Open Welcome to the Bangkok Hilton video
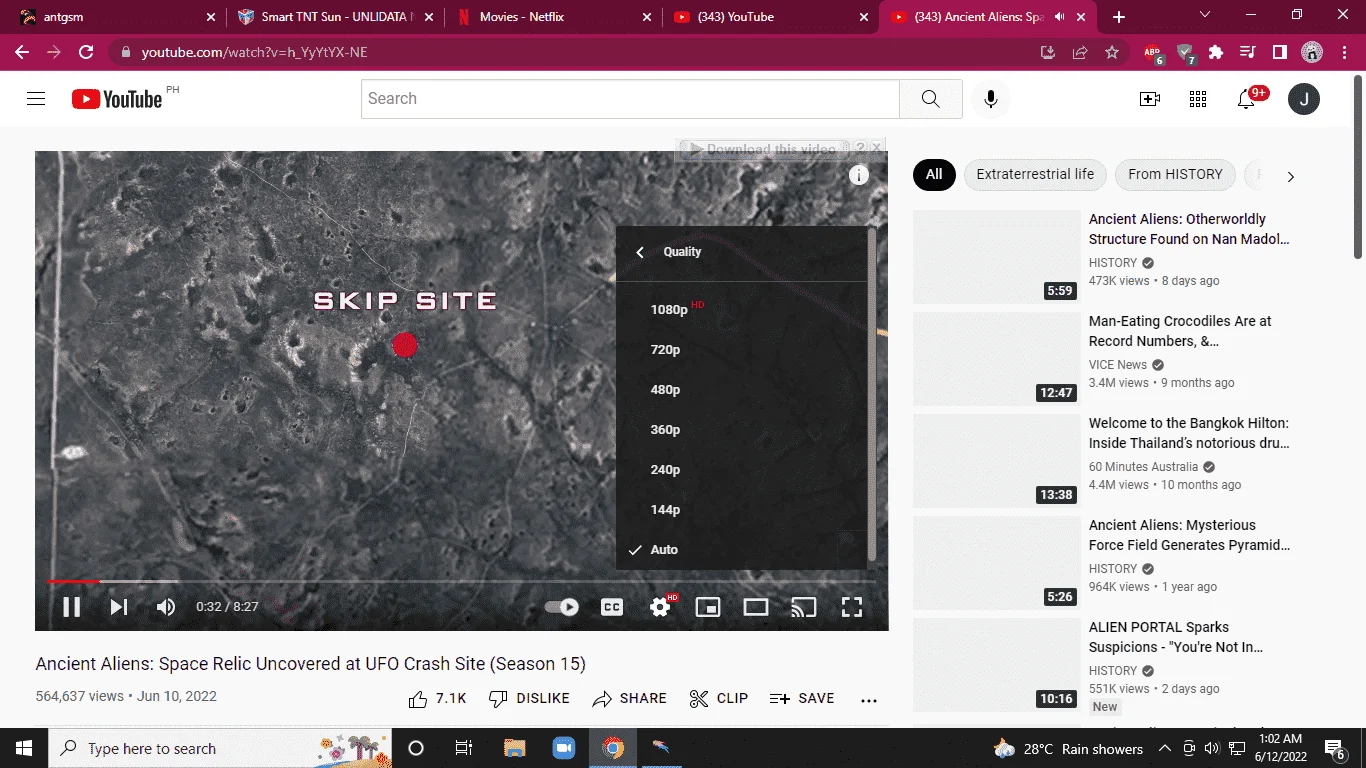 click(x=1189, y=433)
